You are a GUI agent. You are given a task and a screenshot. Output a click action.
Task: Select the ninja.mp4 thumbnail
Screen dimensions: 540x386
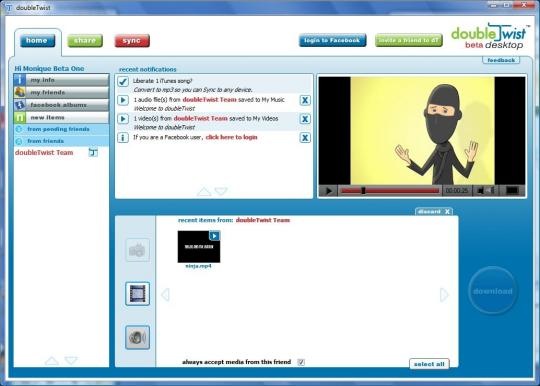(x=199, y=247)
